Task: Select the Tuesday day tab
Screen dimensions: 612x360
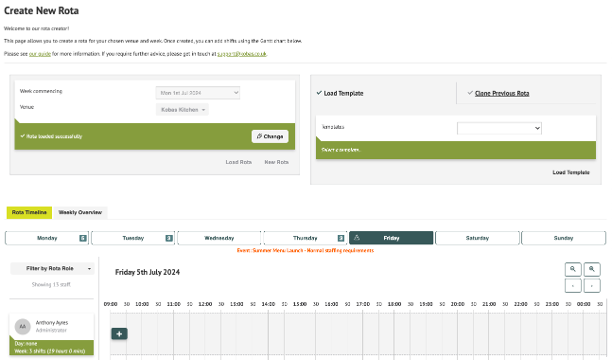Action: click(133, 238)
